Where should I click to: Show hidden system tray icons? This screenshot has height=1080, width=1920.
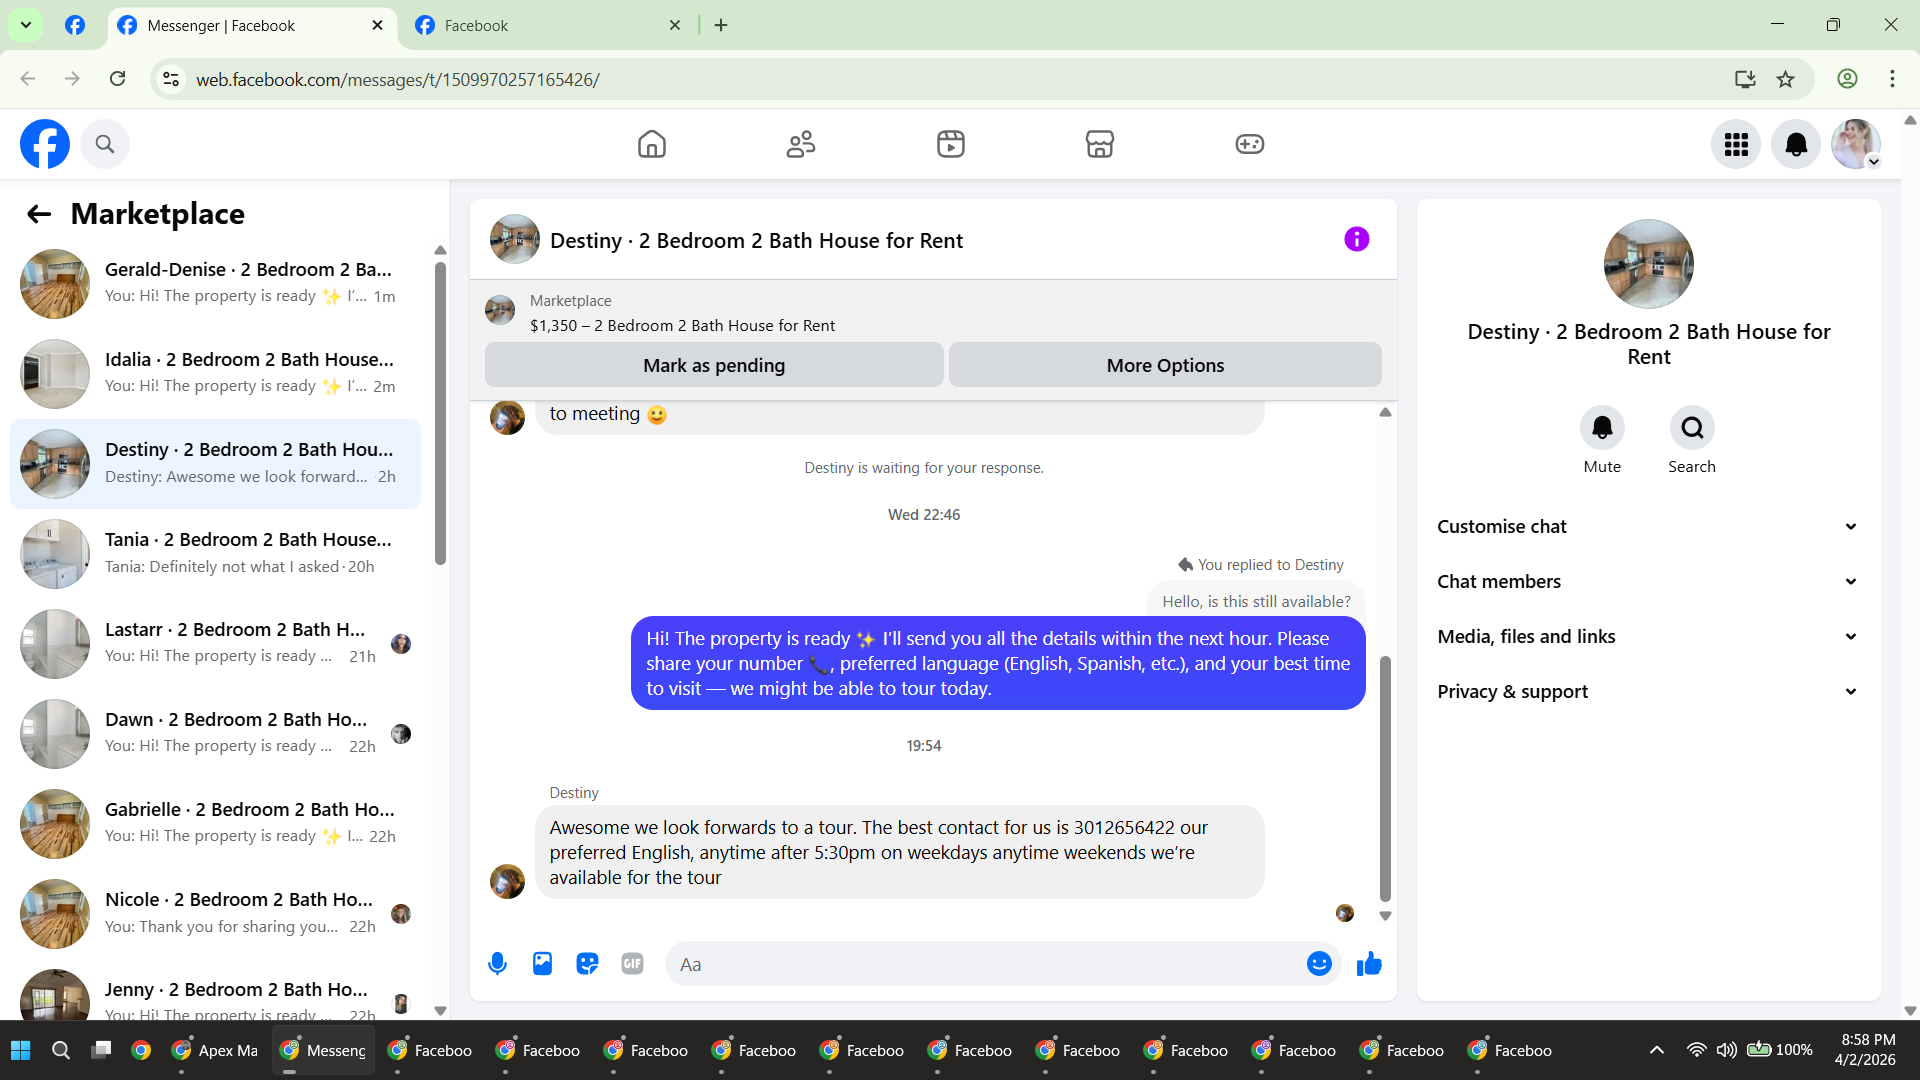click(1657, 1050)
